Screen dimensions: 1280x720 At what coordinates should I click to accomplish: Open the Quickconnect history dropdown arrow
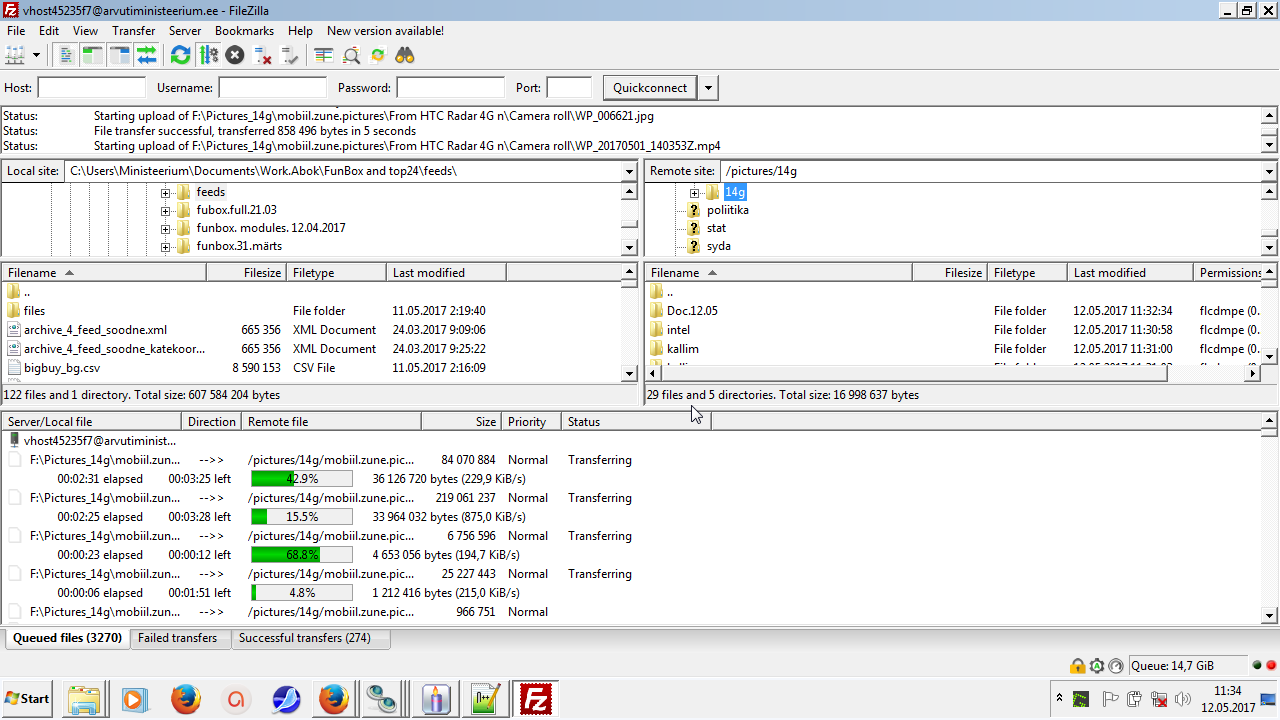point(708,88)
